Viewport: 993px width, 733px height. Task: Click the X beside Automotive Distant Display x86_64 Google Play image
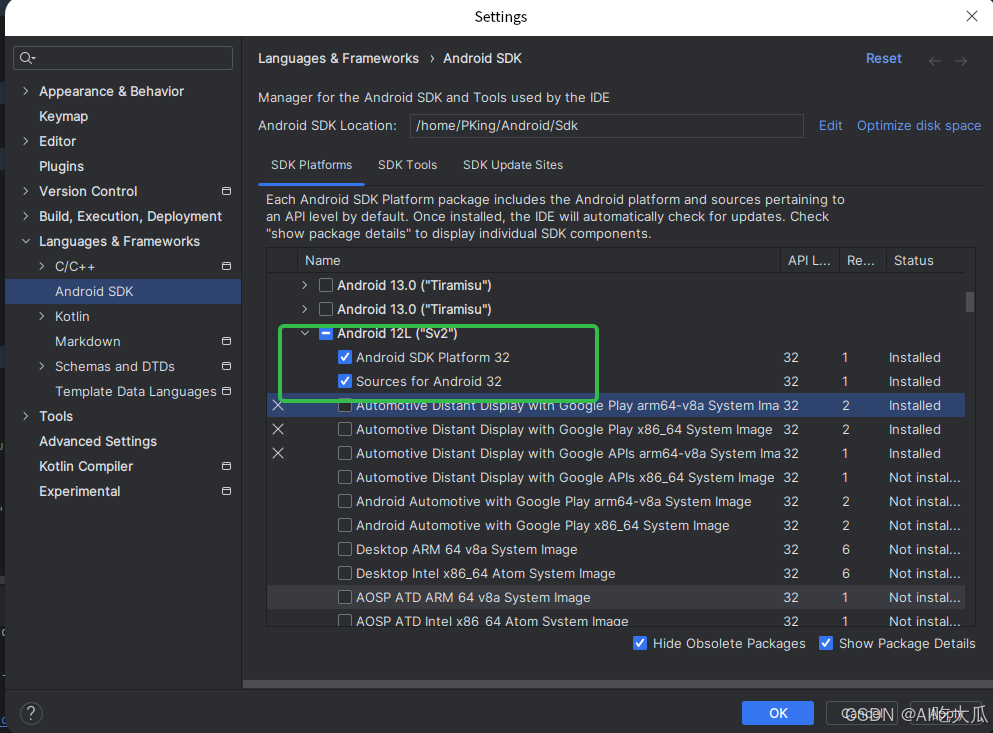point(277,429)
